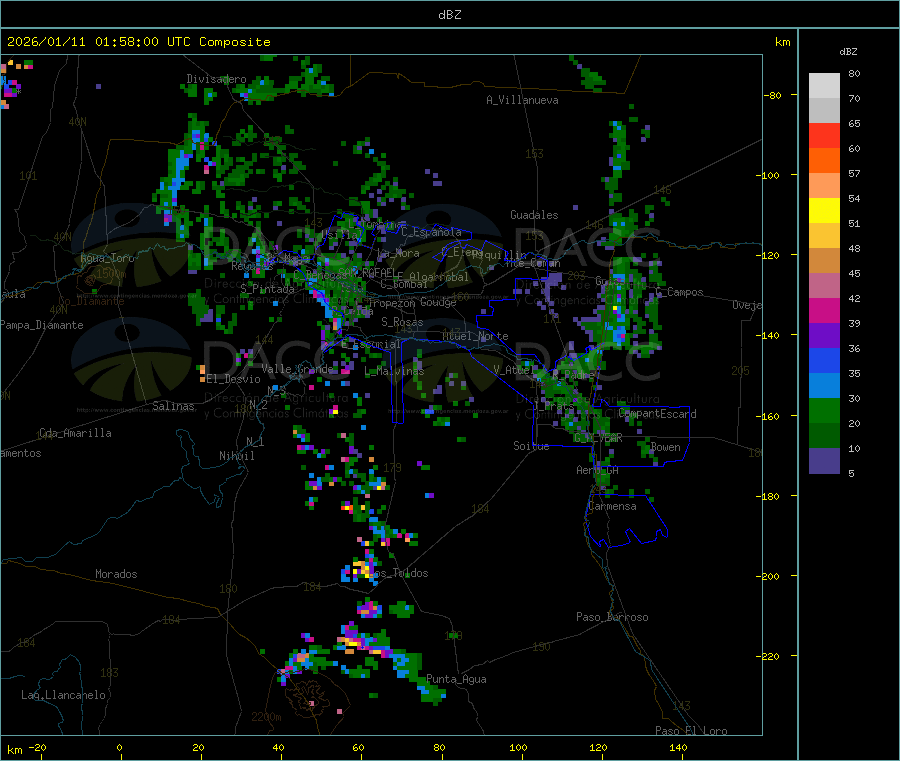Viewport: 900px width, 761px height.
Task: Click the 45 dBZ brown legend swatch
Action: (824, 261)
